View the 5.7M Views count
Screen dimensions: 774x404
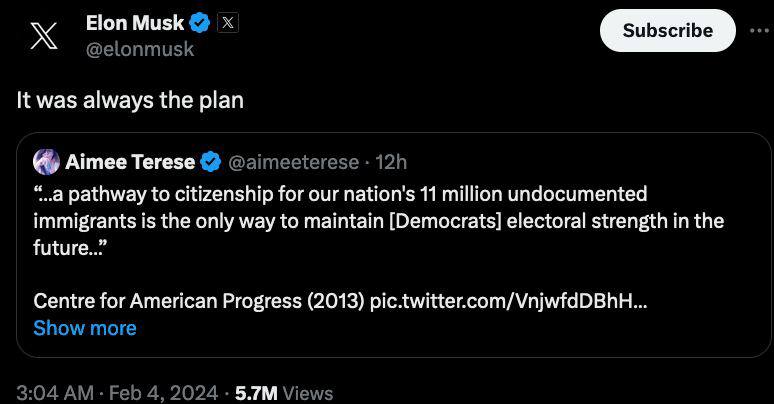pos(283,393)
